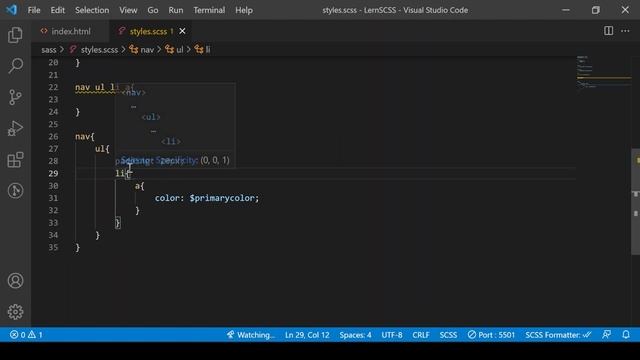This screenshot has width=640, height=360.
Task: Open the Source Control view
Action: pos(15,97)
